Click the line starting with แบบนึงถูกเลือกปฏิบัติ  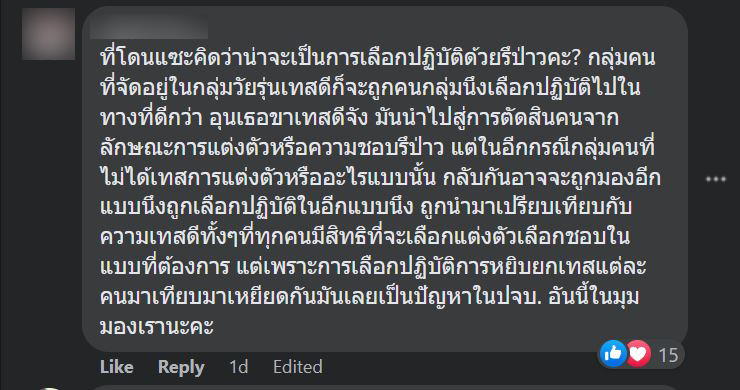point(366,207)
